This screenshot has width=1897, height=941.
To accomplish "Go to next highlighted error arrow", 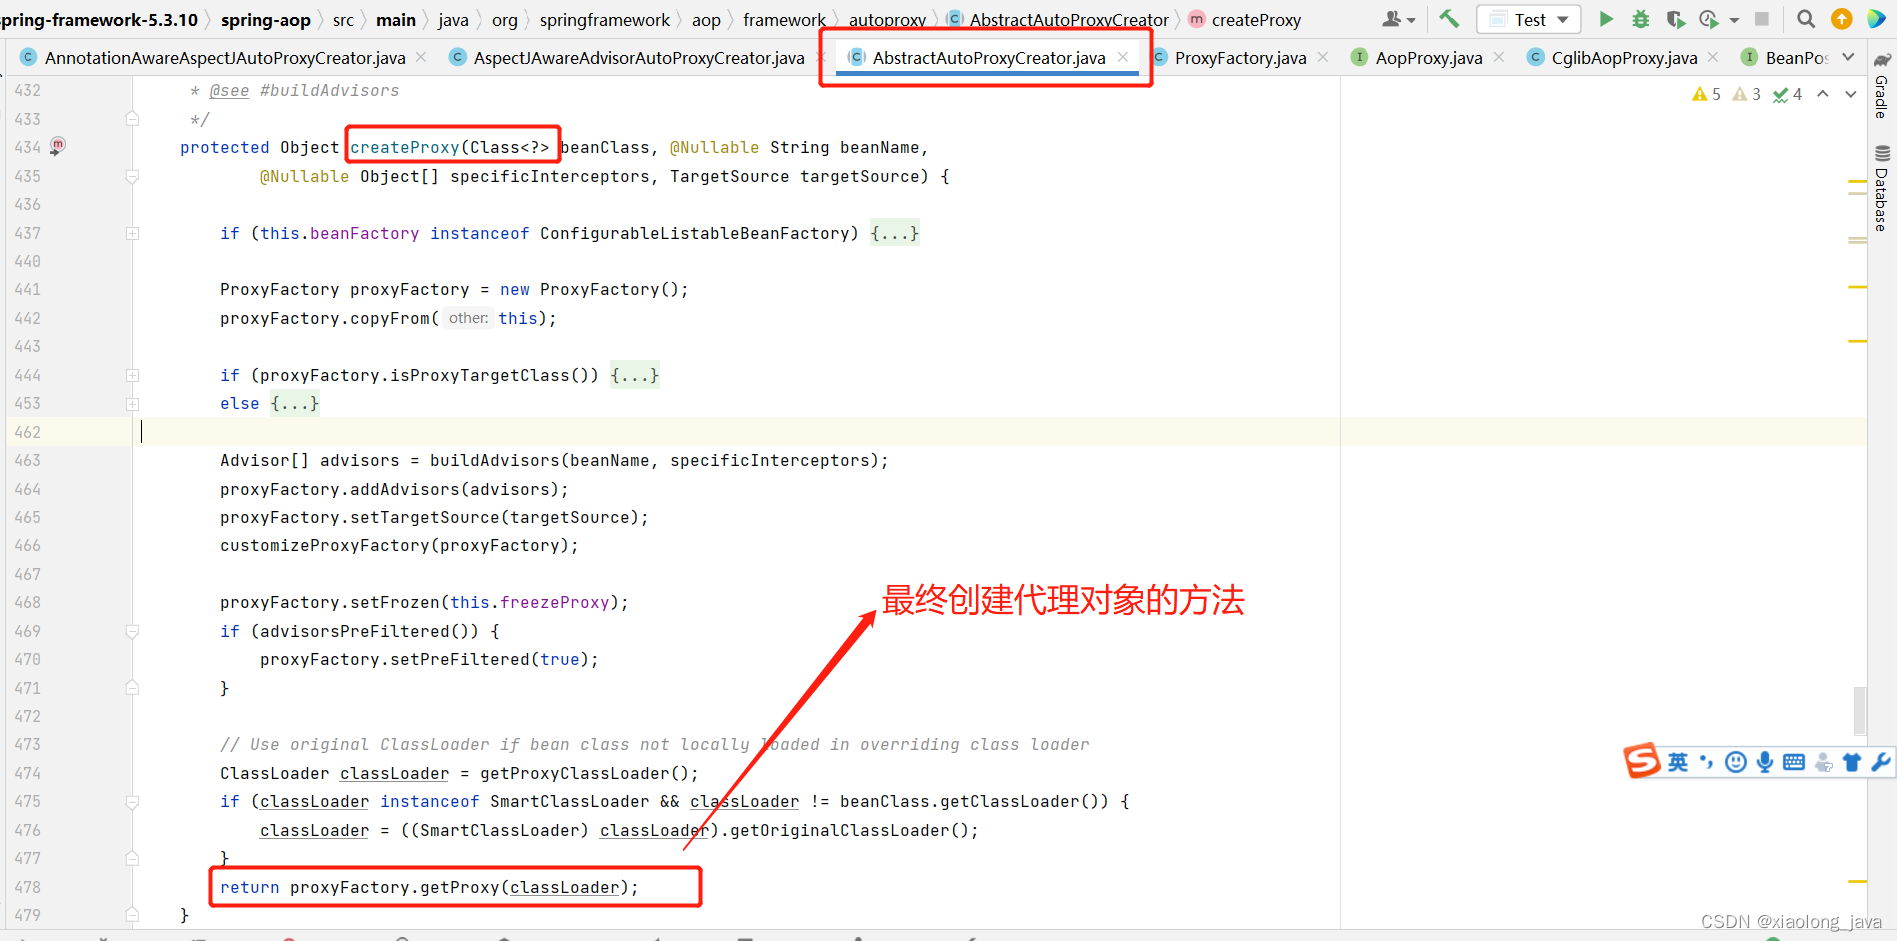I will (1851, 94).
